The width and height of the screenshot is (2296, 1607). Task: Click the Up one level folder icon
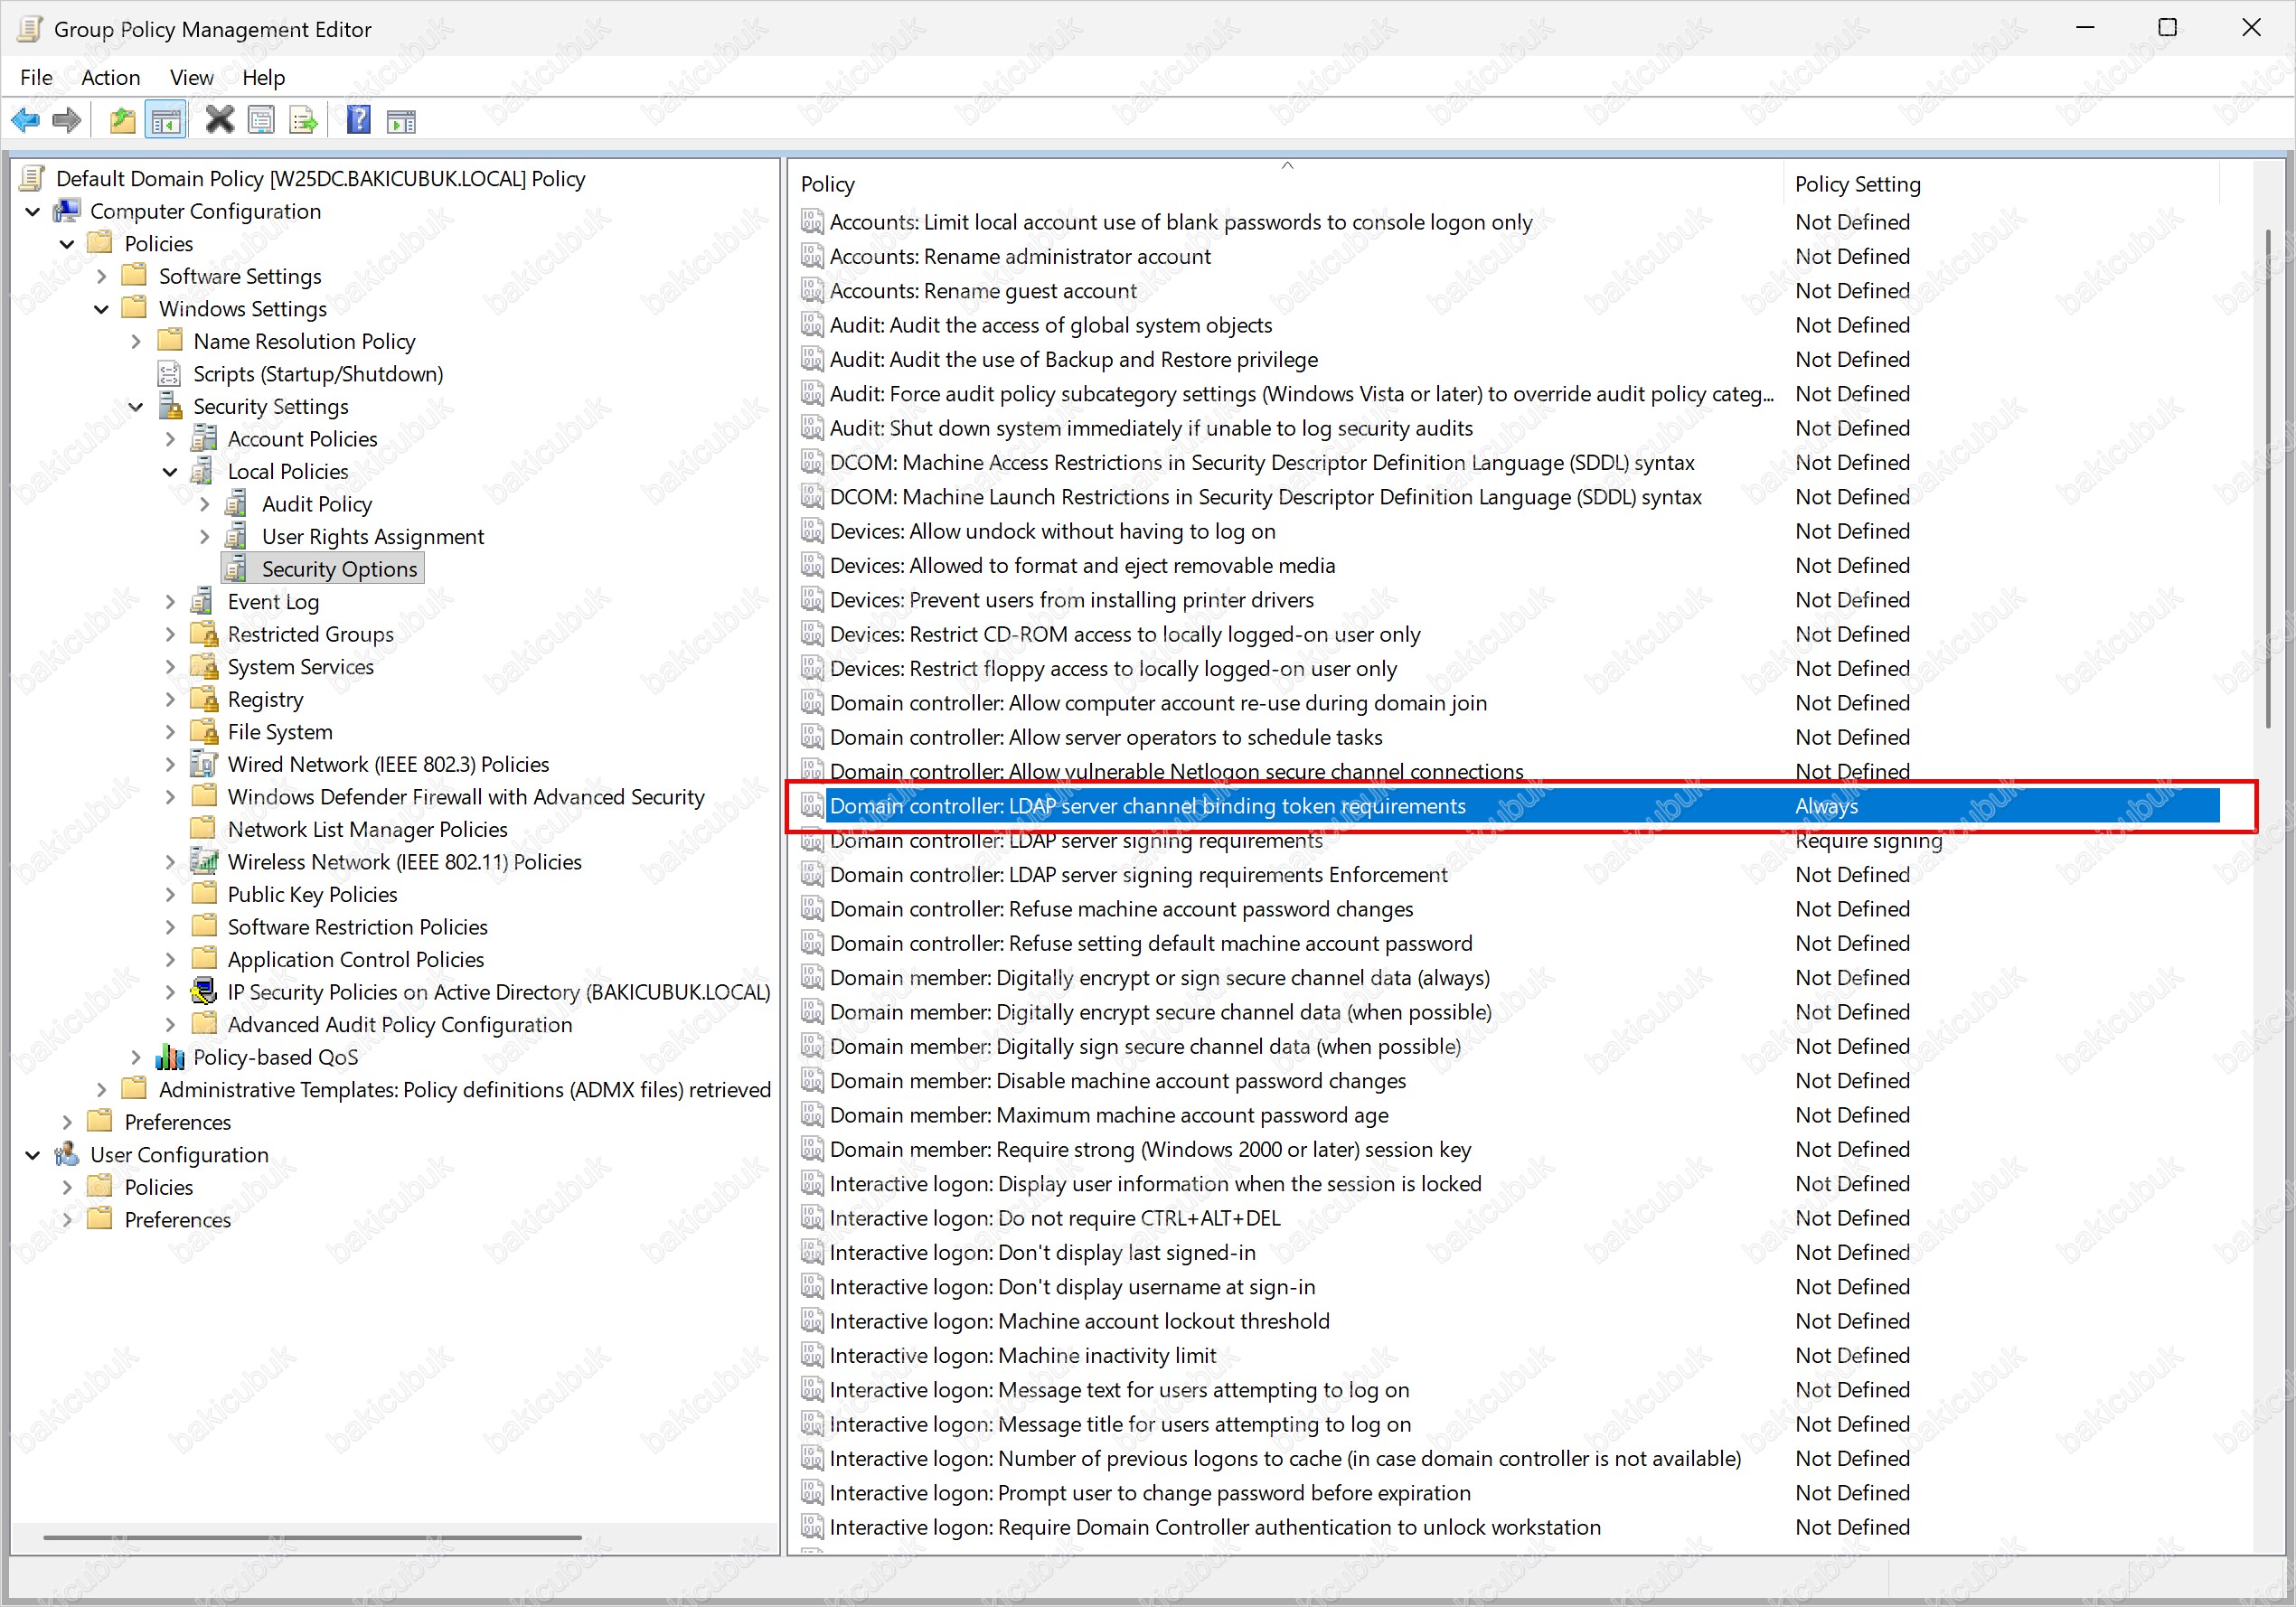coord(122,121)
